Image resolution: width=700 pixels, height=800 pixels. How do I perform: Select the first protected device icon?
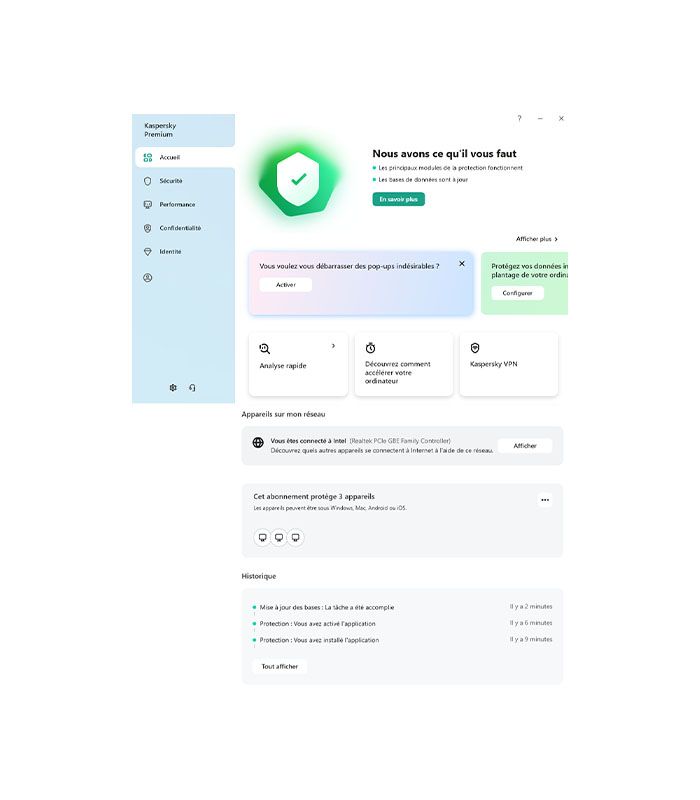pos(262,537)
